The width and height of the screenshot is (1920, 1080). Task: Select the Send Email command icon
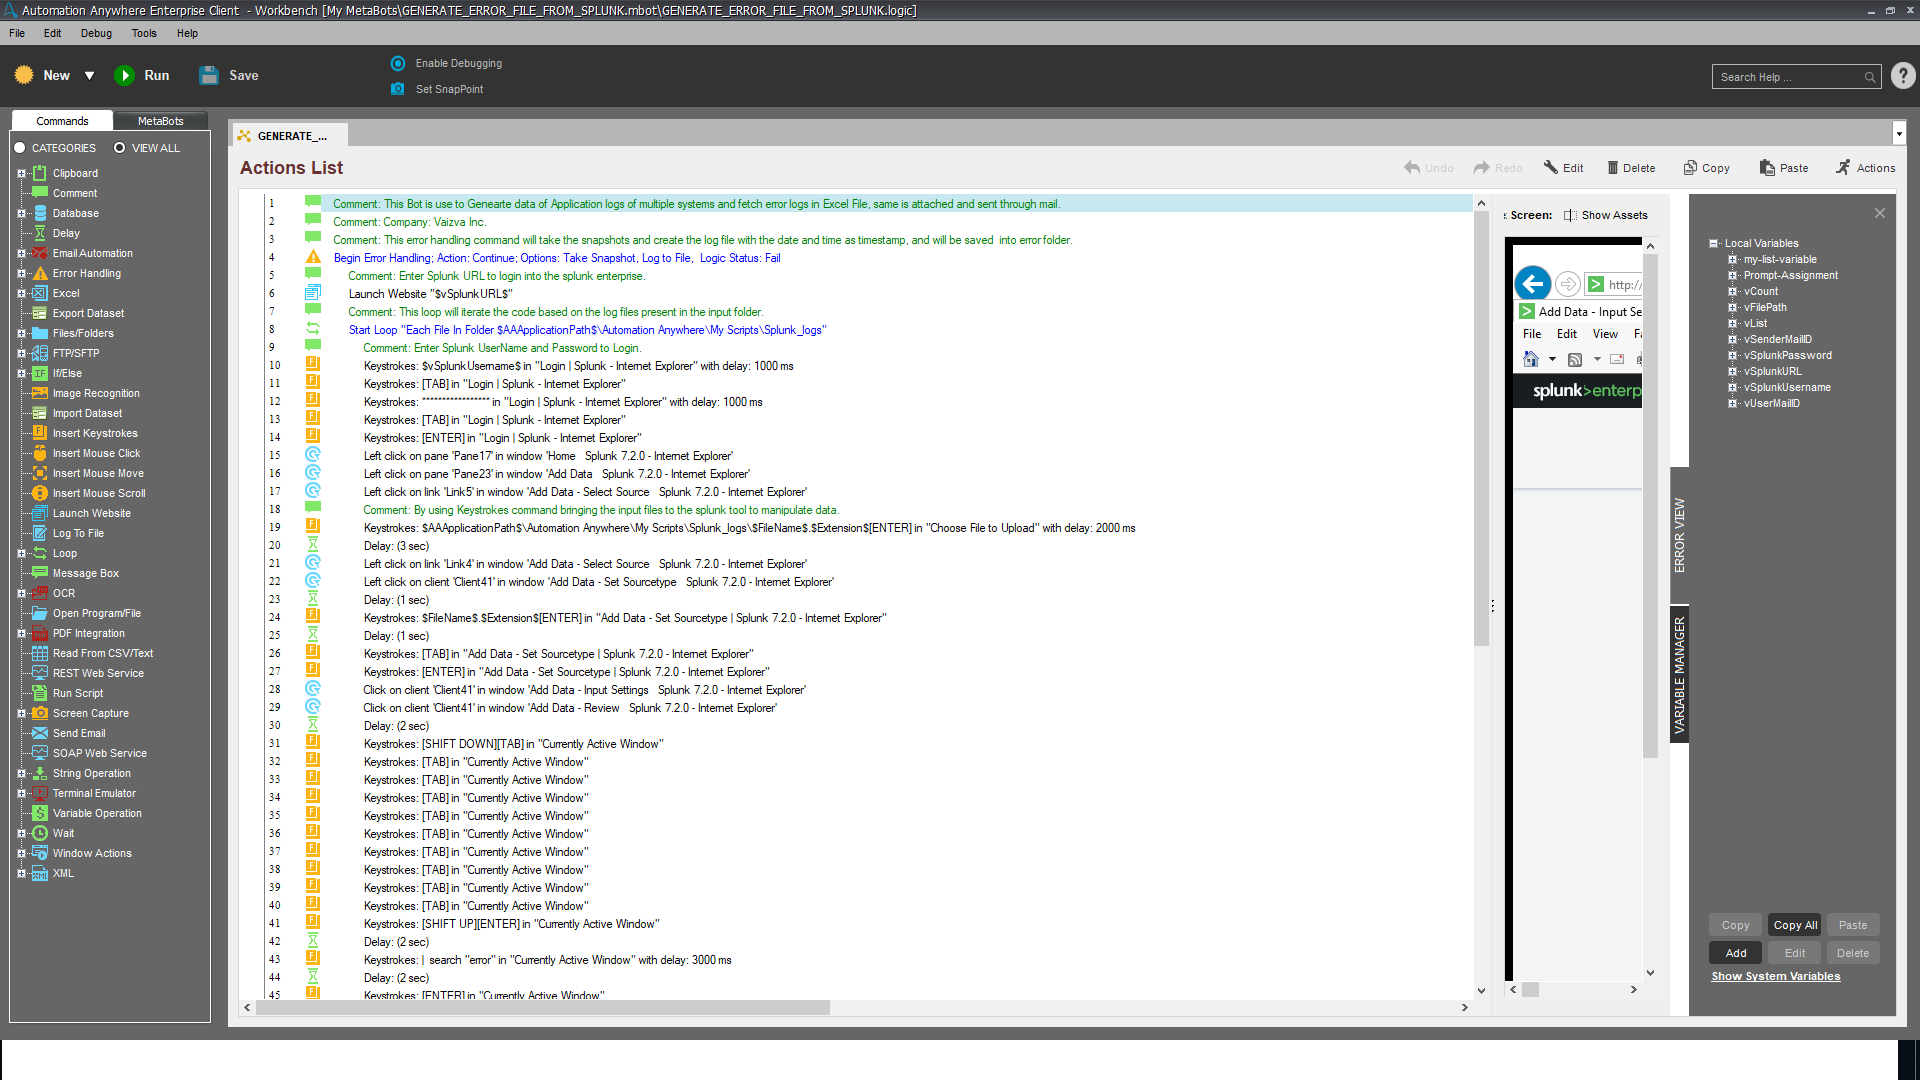[40, 733]
